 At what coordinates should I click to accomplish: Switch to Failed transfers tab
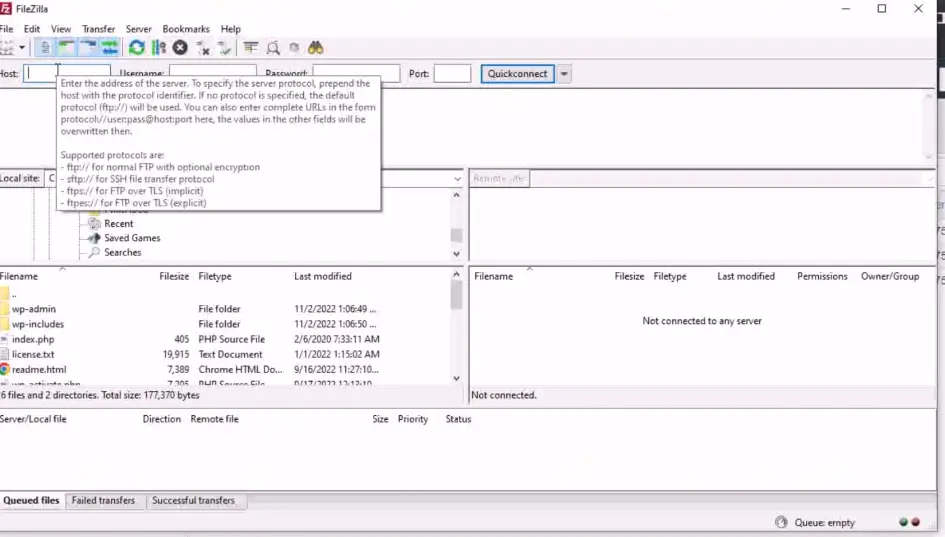pos(103,500)
